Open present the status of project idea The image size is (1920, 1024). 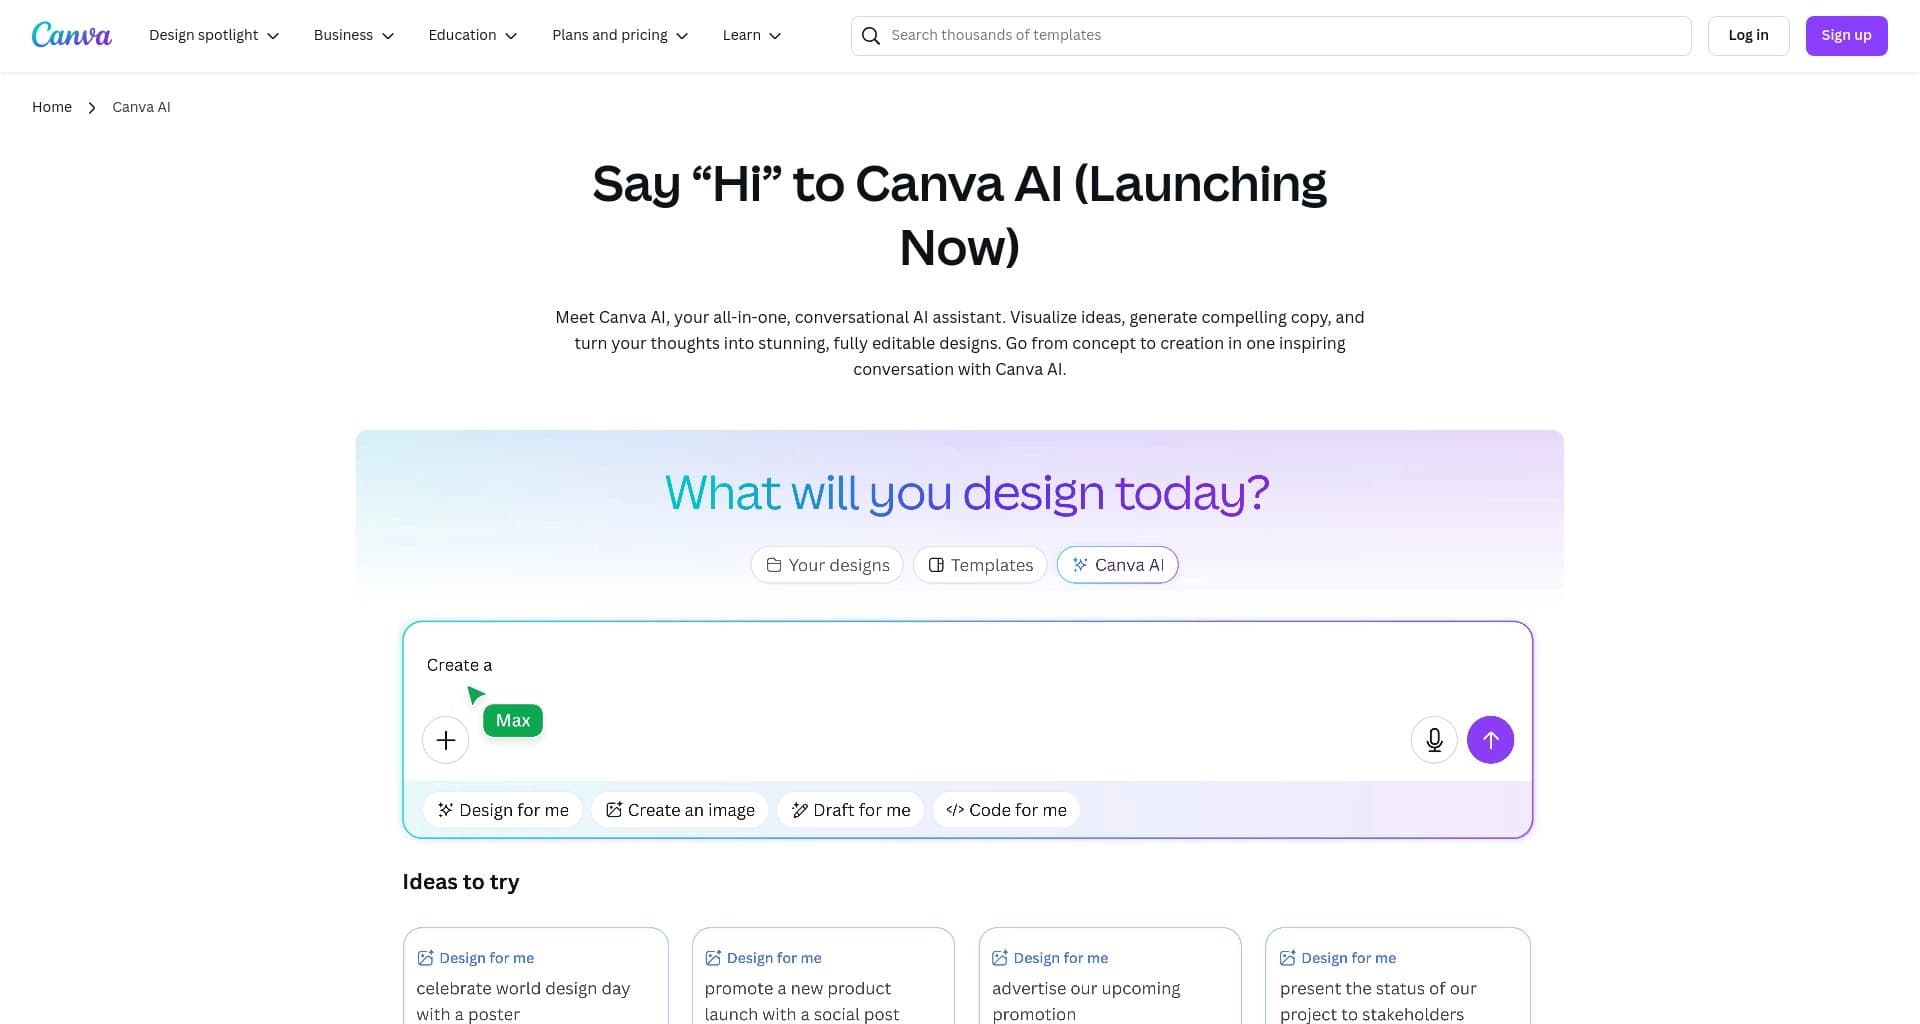(x=1398, y=976)
